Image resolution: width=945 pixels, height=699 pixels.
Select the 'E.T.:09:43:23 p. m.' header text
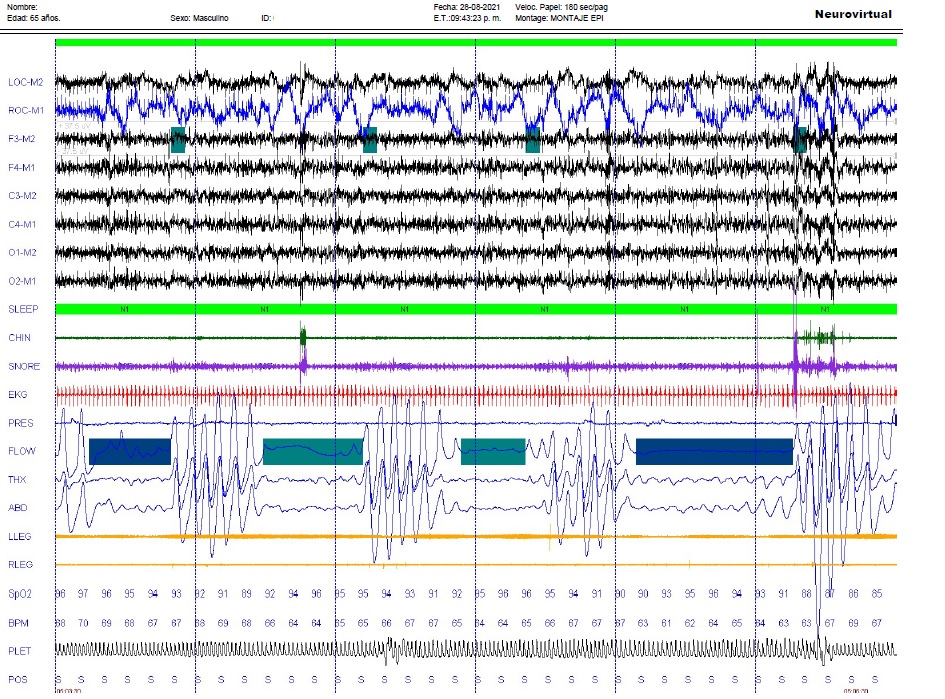tap(467, 18)
